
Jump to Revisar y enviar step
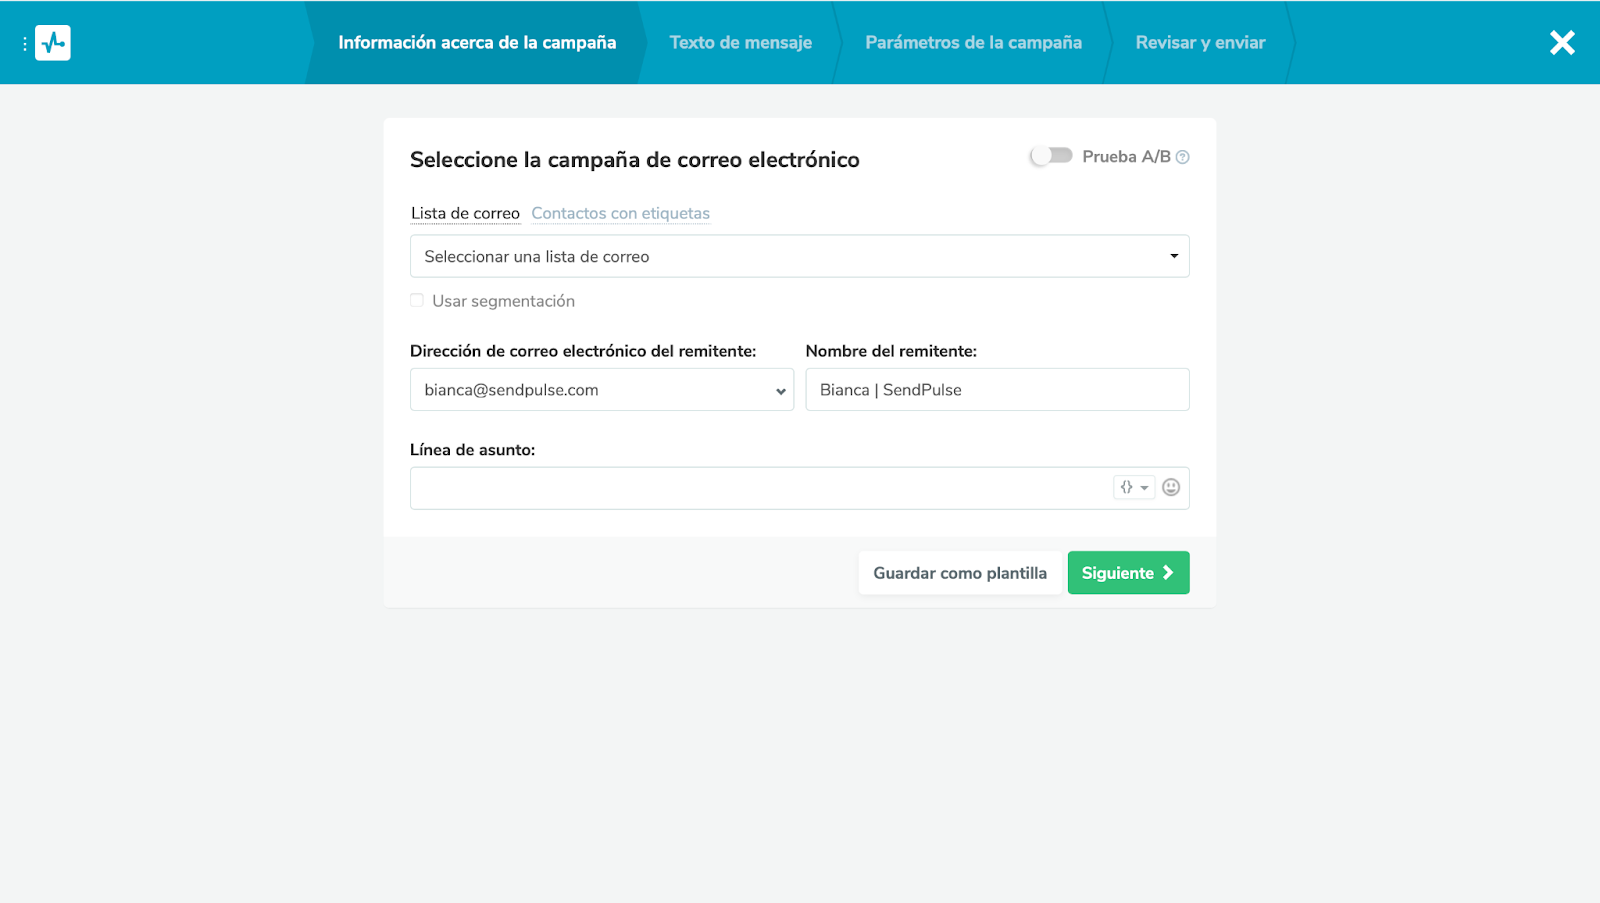tap(1200, 43)
